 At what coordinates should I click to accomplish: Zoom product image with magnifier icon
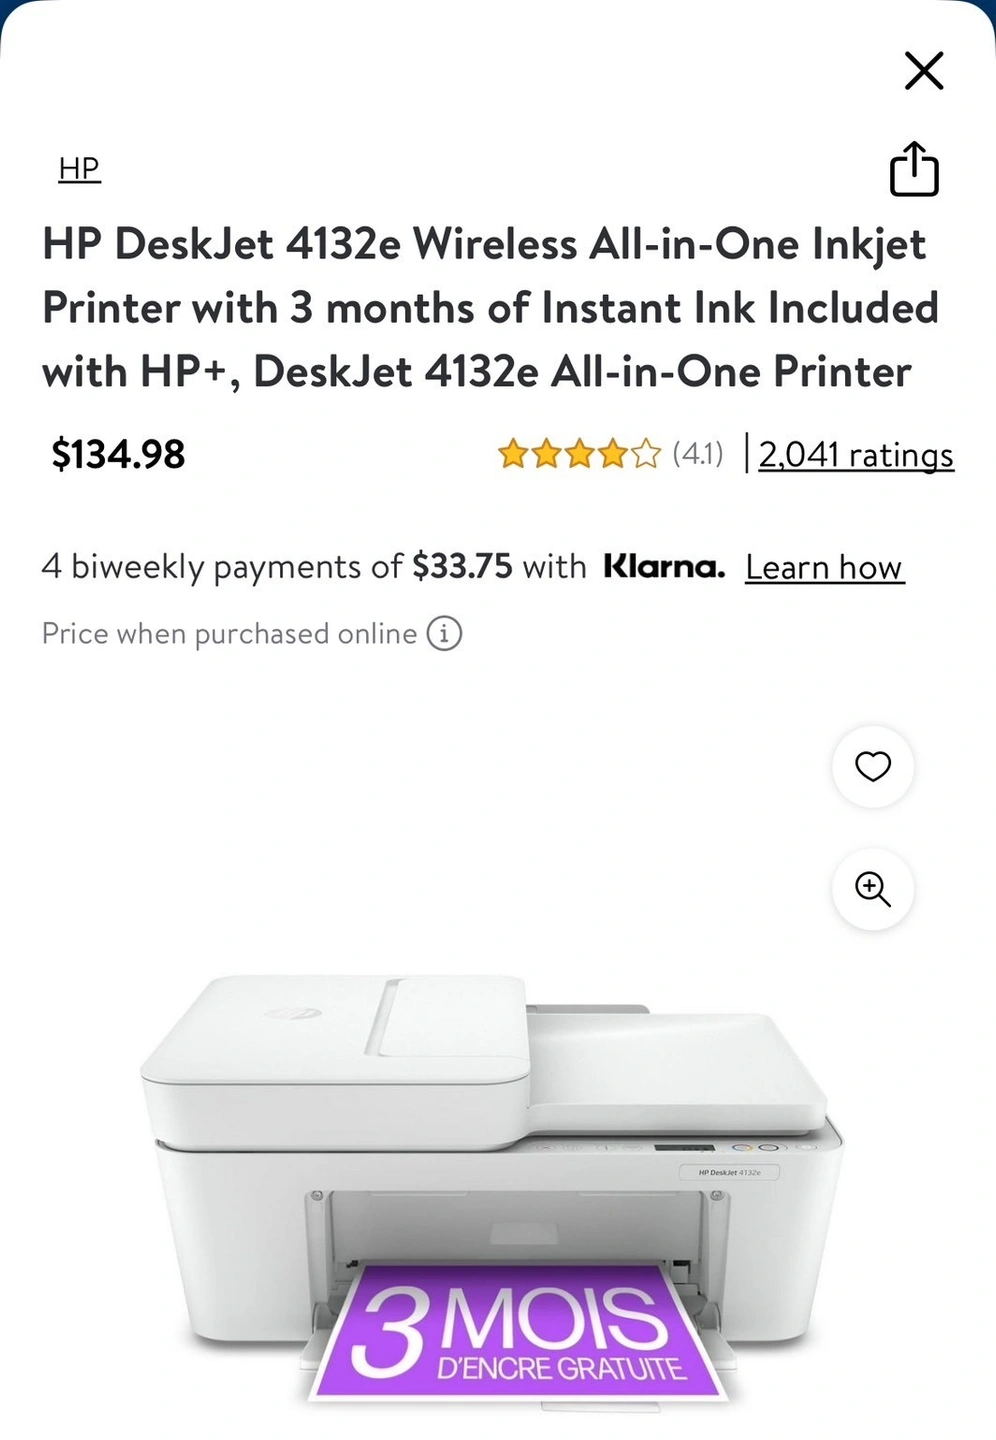pyautogui.click(x=873, y=889)
